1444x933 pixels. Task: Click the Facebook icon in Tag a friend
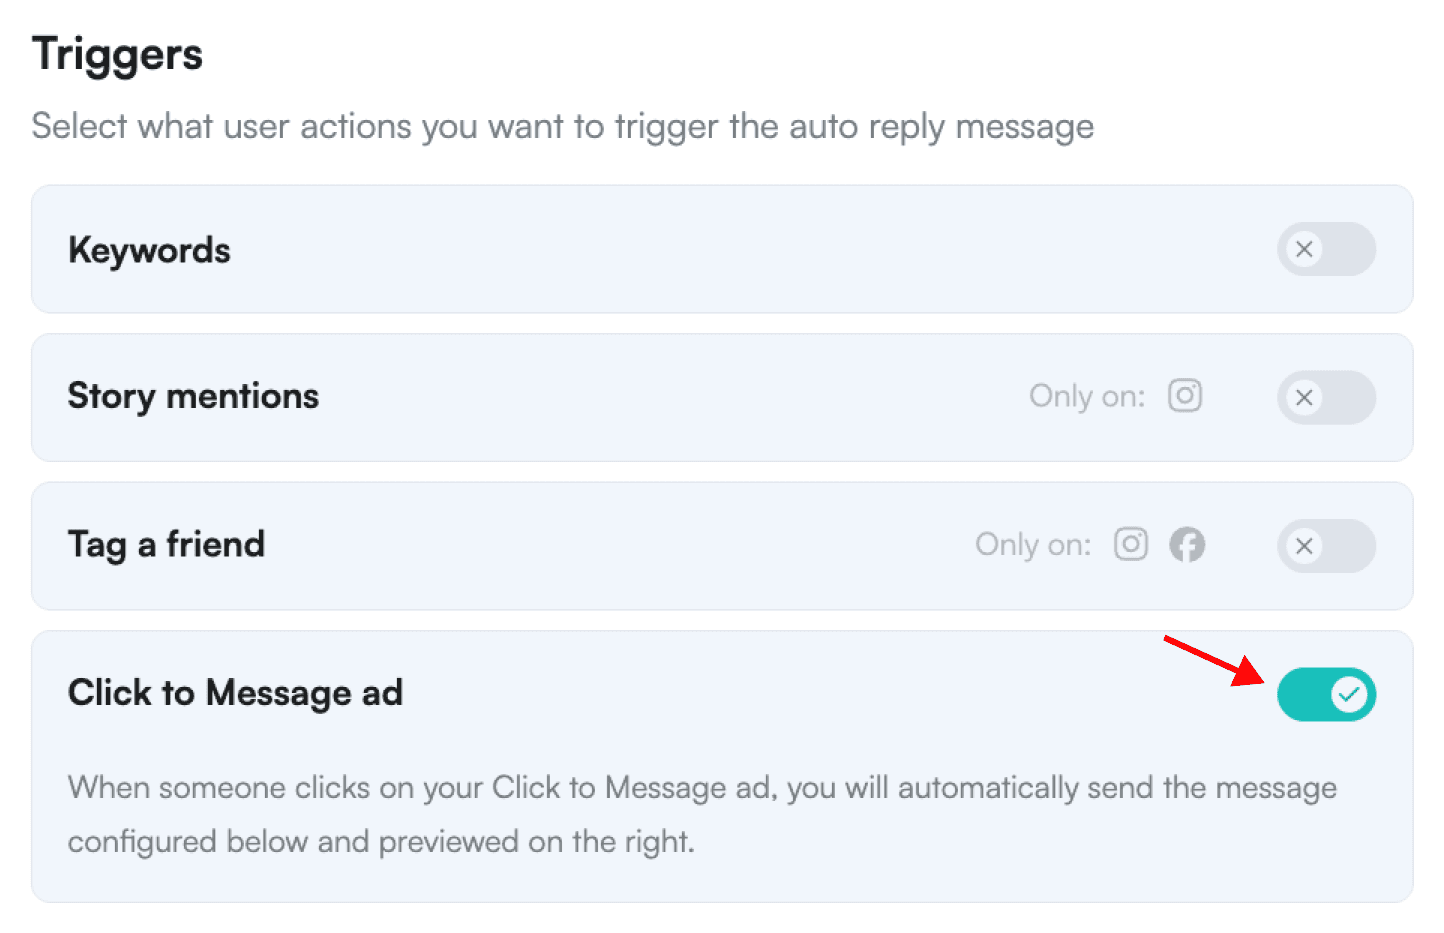coord(1187,545)
